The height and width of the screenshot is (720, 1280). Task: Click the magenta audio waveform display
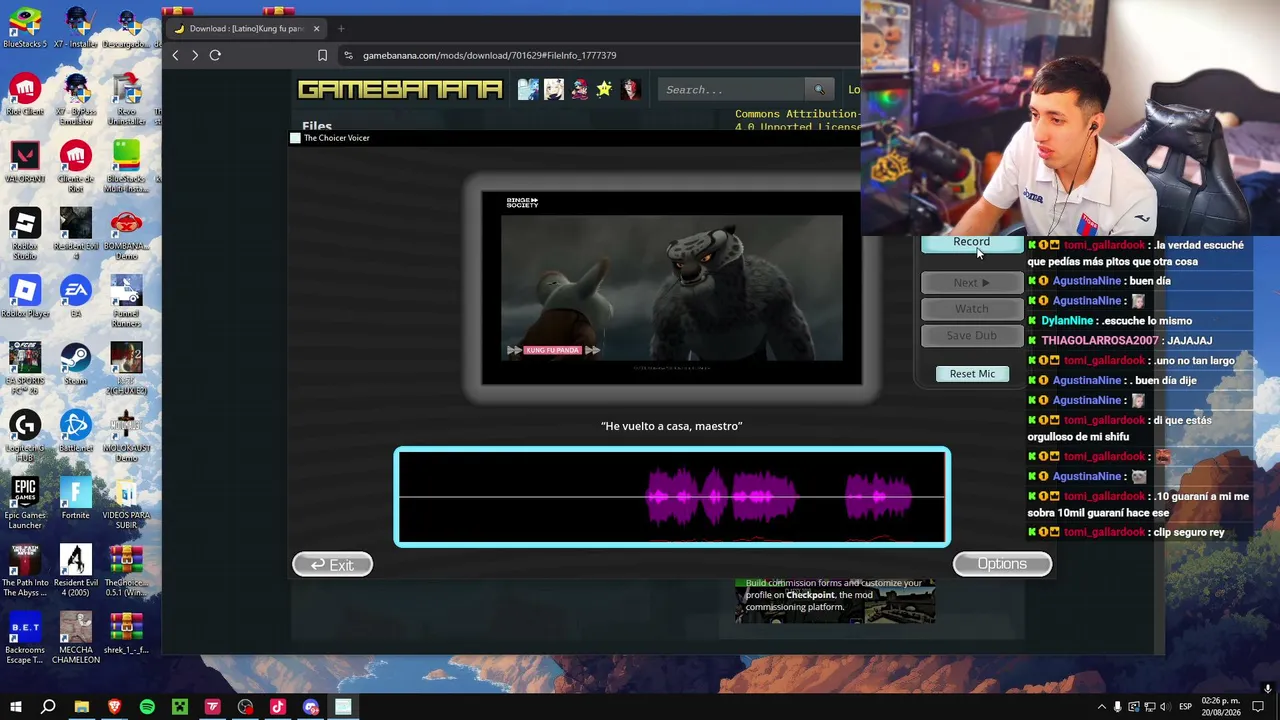pyautogui.click(x=672, y=497)
